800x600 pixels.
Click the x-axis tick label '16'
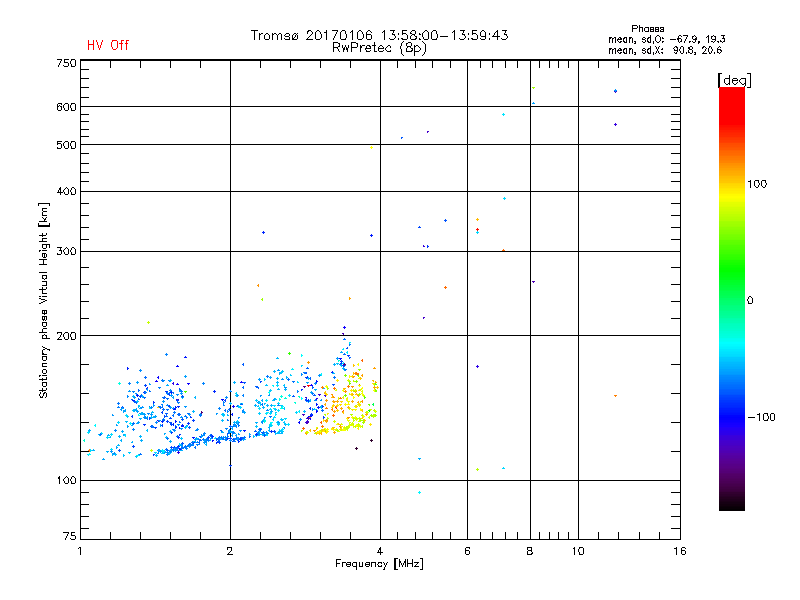[x=680, y=551]
